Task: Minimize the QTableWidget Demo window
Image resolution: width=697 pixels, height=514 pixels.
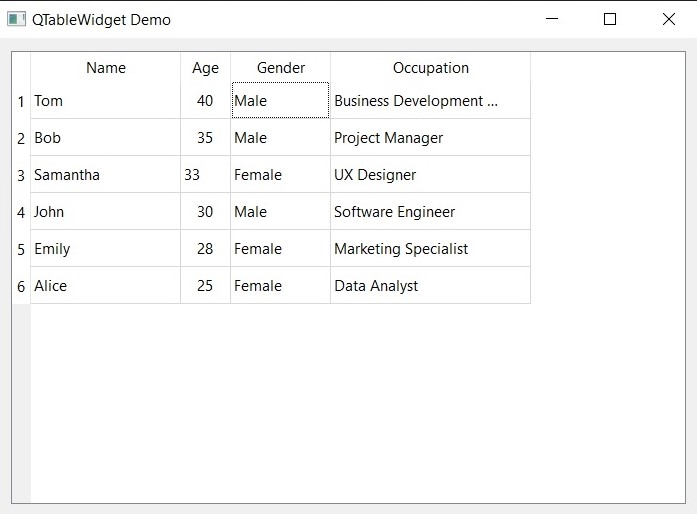Action: click(x=552, y=19)
